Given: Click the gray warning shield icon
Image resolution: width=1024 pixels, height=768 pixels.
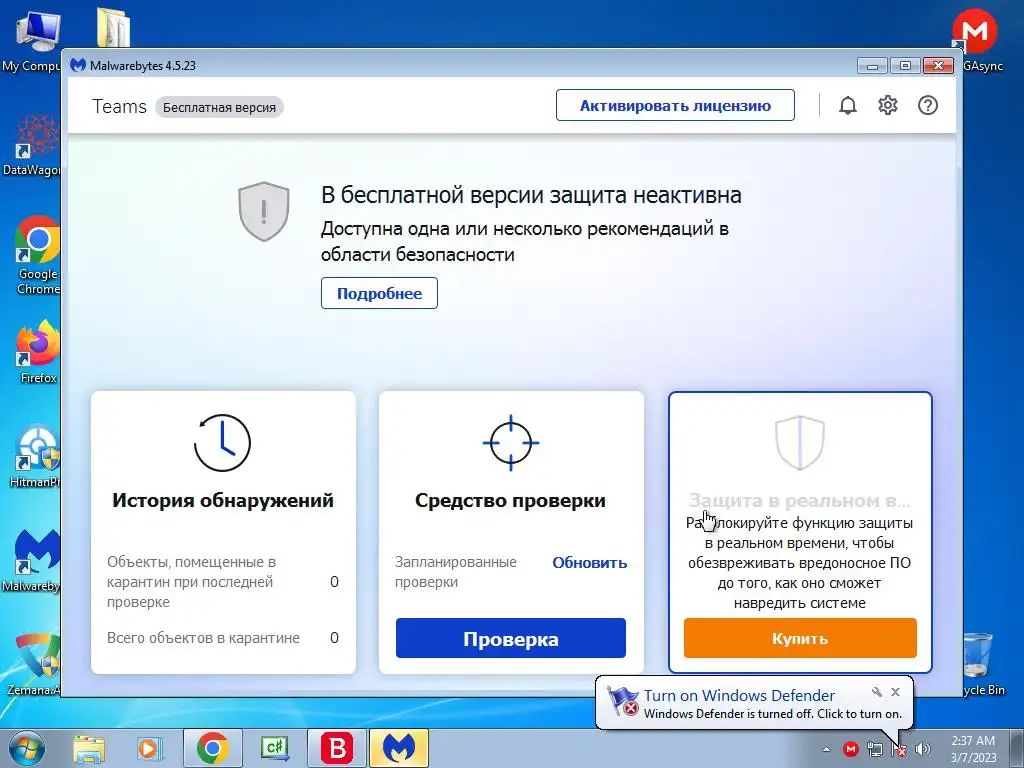Looking at the screenshot, I should 264,212.
